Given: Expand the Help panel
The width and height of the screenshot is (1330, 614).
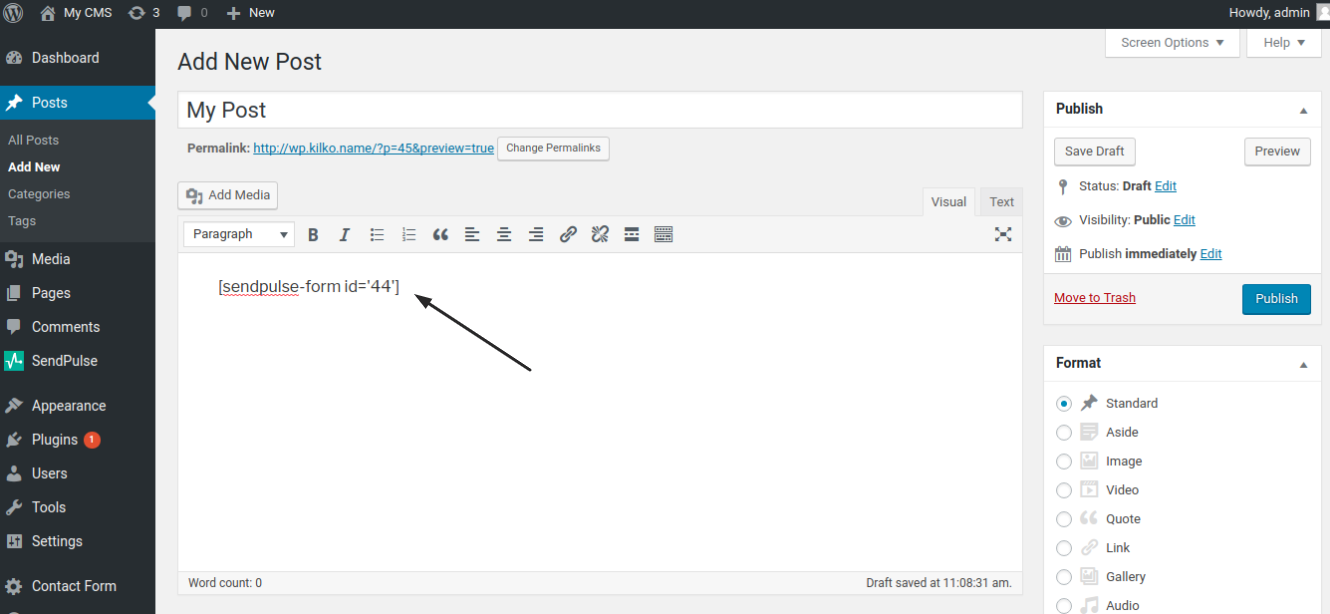Looking at the screenshot, I should [x=1284, y=42].
